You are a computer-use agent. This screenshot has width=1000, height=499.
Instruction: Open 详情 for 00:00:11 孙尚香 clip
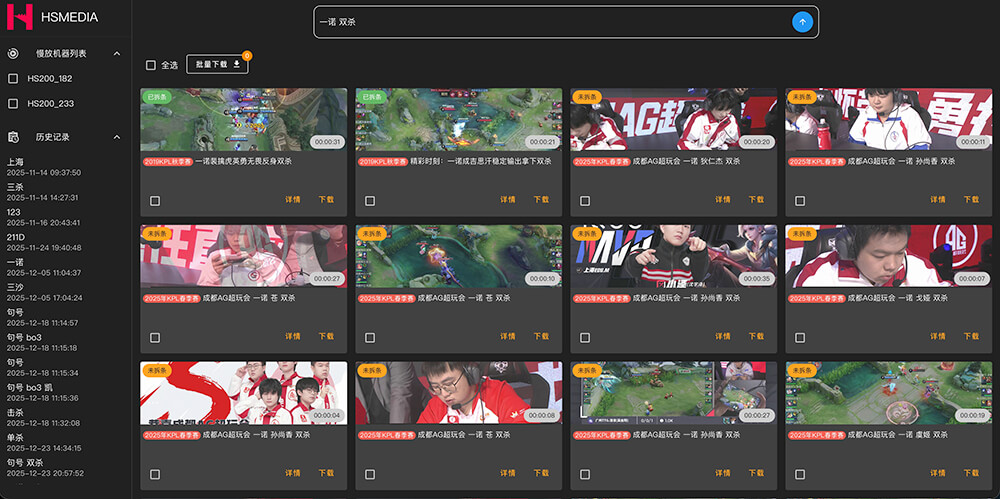point(938,200)
